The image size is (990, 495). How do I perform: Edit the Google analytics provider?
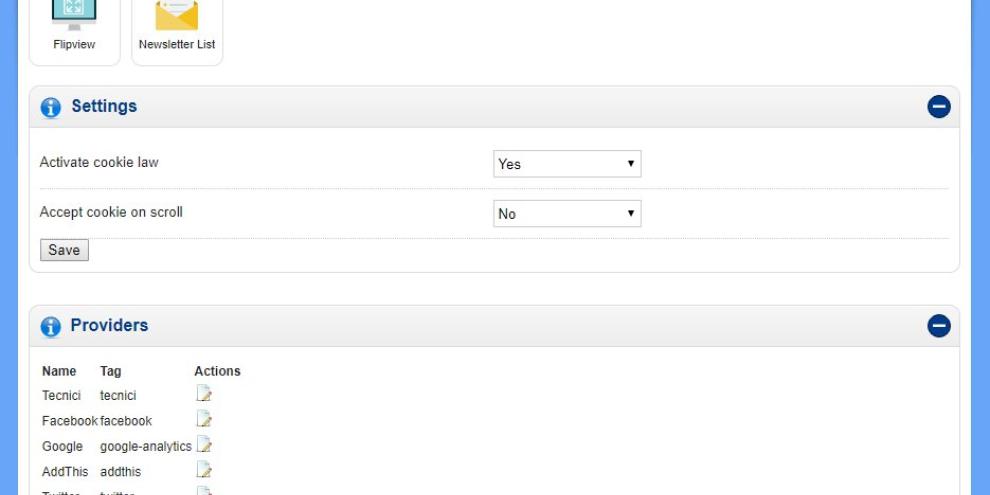coord(205,445)
